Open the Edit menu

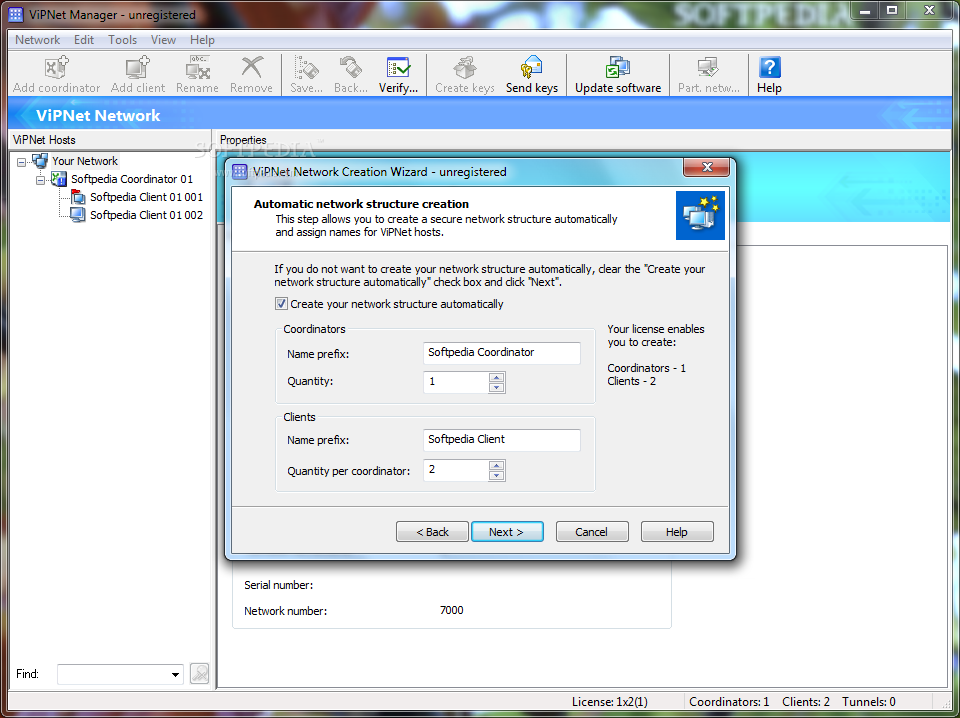point(84,40)
